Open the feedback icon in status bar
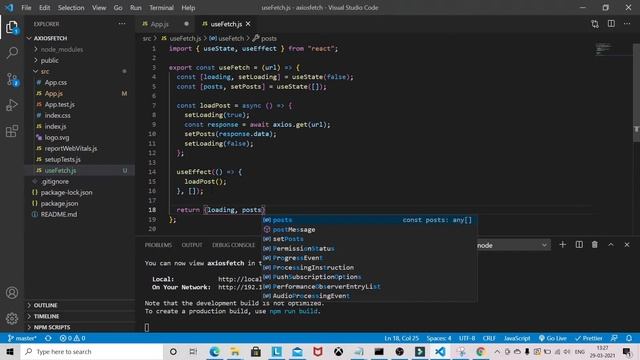Screen dimensions: 640x360 pyautogui.click(x=614, y=338)
